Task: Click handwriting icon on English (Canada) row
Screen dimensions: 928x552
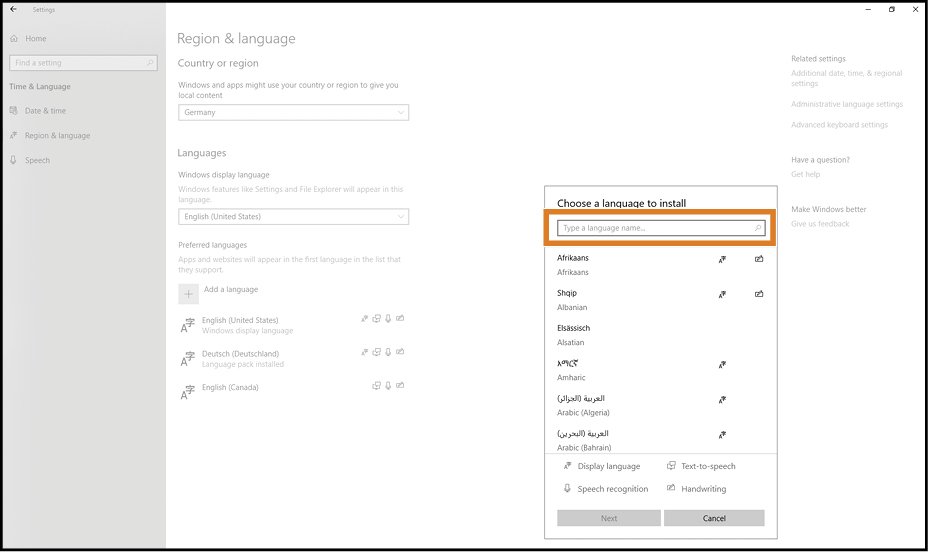Action: click(400, 386)
